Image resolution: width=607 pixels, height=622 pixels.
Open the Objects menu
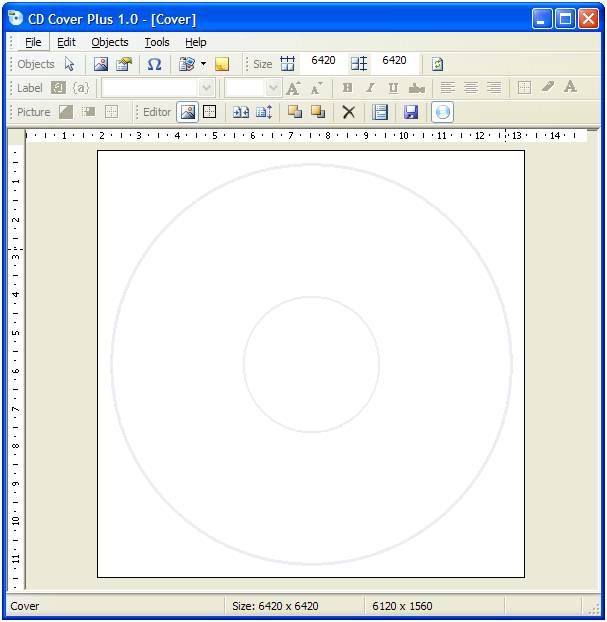pyautogui.click(x=110, y=42)
